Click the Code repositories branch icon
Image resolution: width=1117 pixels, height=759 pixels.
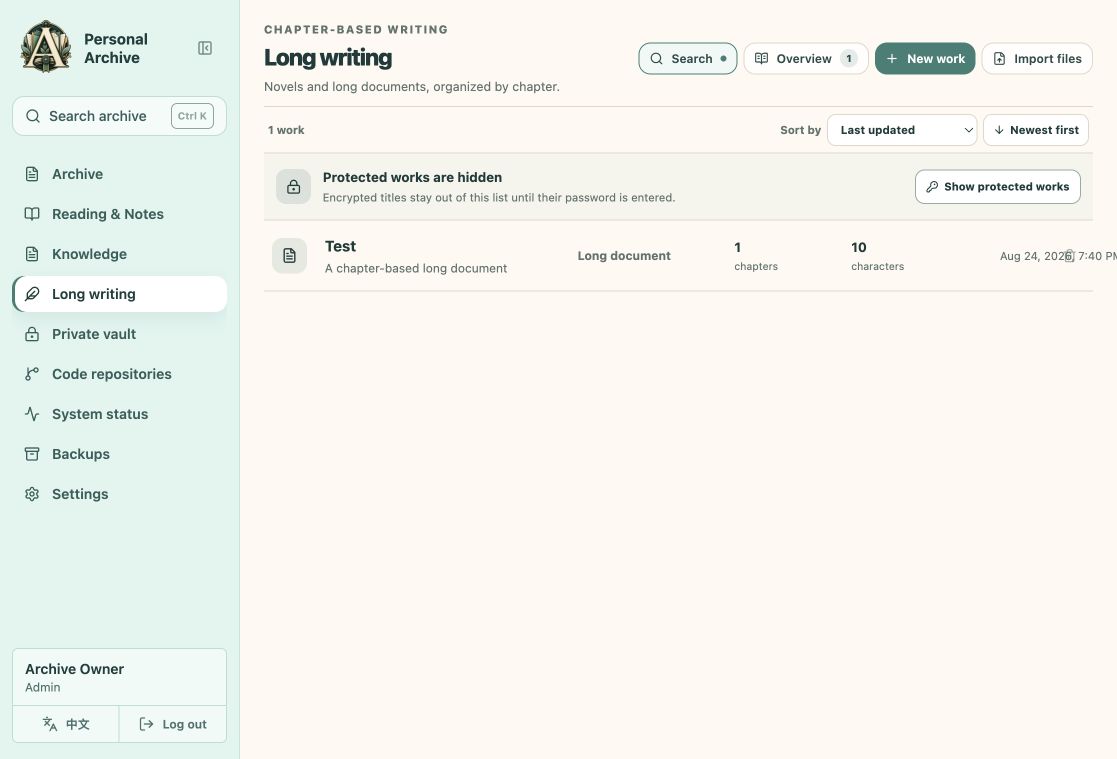(32, 373)
